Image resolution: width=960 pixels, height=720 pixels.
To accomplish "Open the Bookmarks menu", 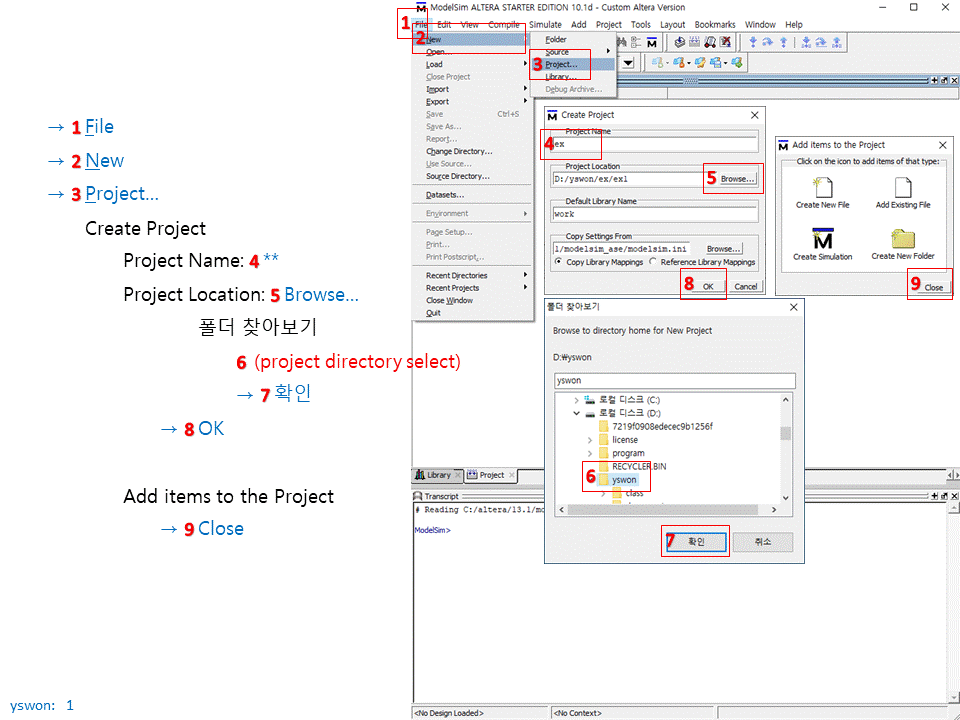I will coord(714,24).
